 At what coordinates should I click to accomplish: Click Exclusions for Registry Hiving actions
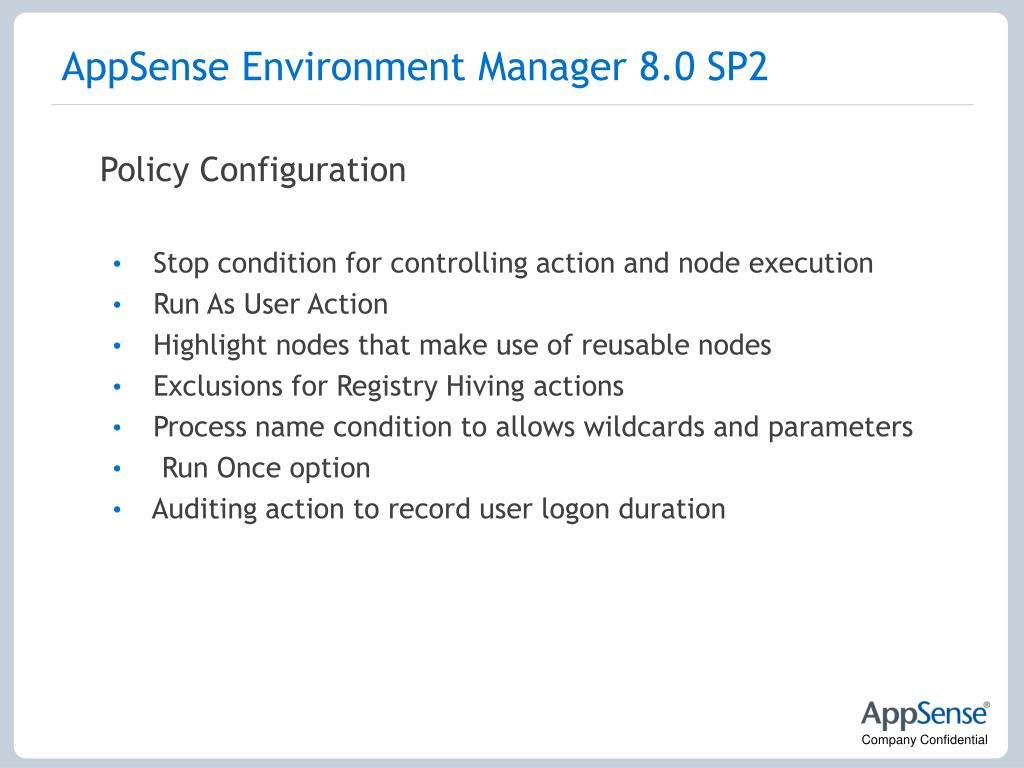pyautogui.click(x=388, y=387)
